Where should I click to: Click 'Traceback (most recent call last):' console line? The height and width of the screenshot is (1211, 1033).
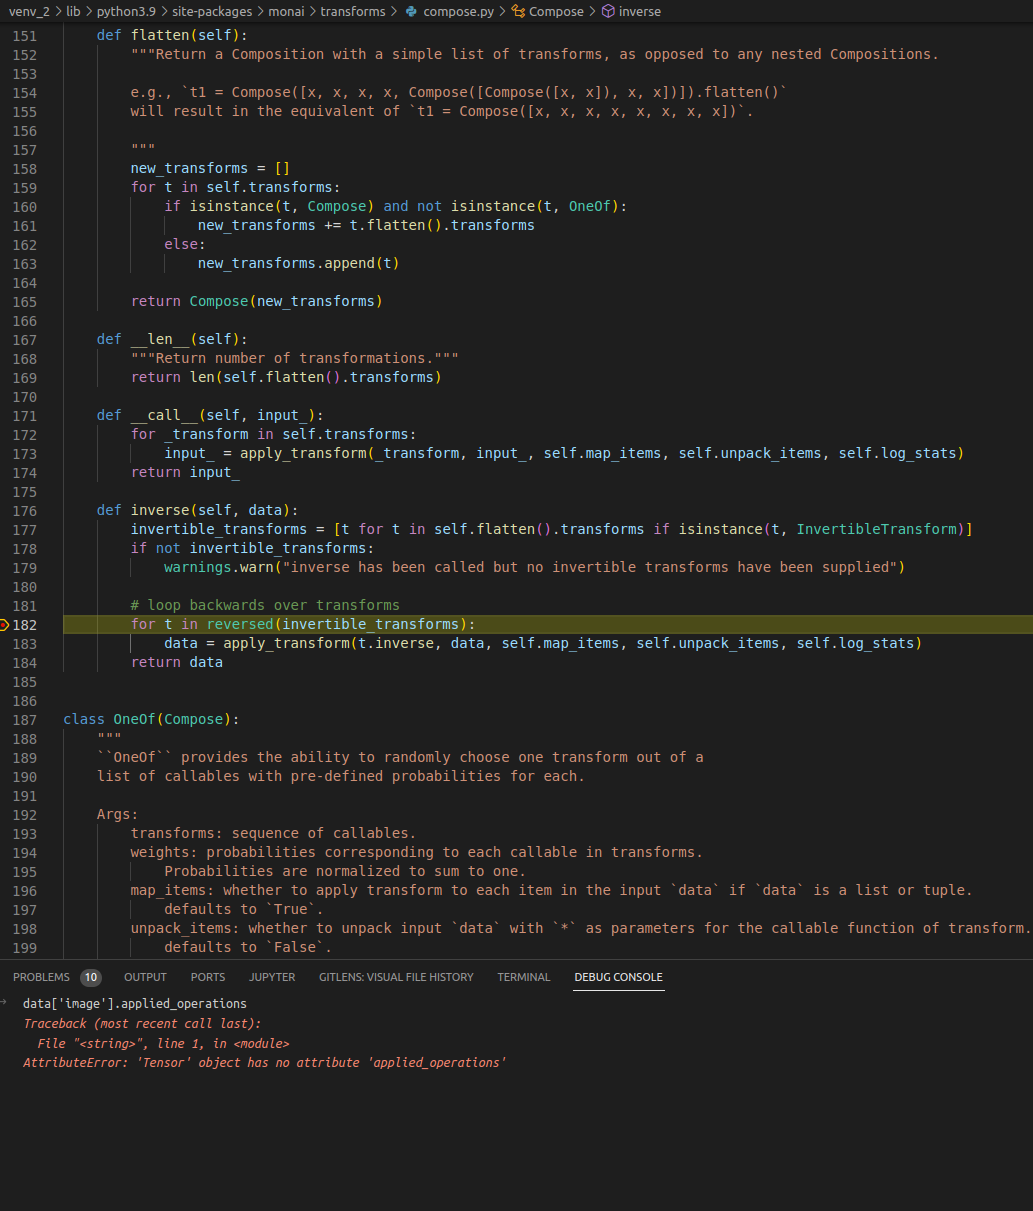(x=142, y=1023)
